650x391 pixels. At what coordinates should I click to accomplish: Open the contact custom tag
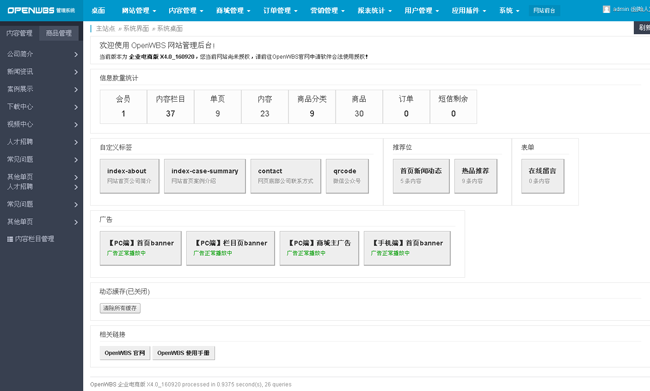[x=286, y=176]
